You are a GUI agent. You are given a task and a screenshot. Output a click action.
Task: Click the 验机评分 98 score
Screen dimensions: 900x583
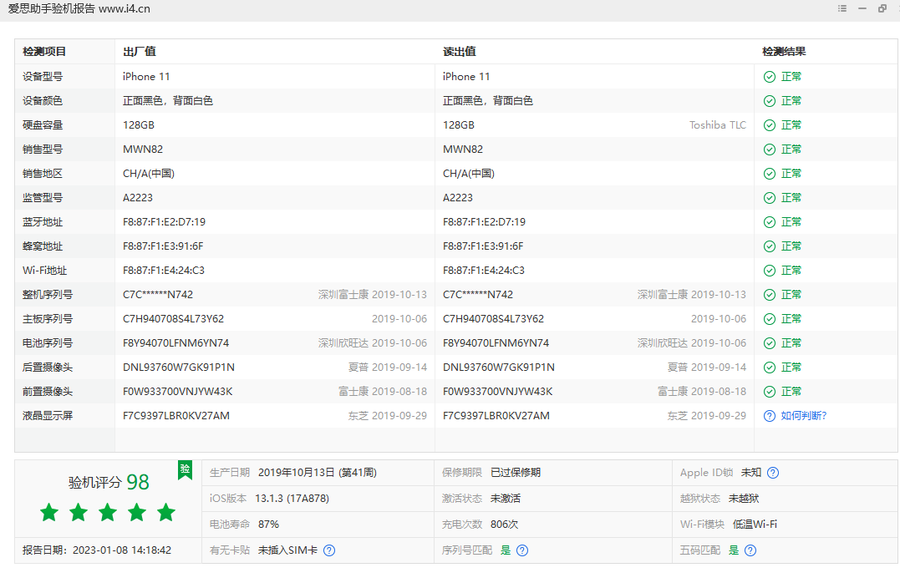click(108, 482)
